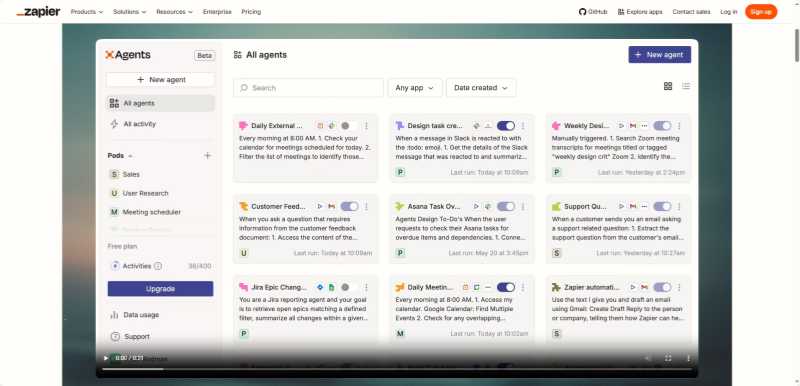Click the Beta badge

point(205,56)
